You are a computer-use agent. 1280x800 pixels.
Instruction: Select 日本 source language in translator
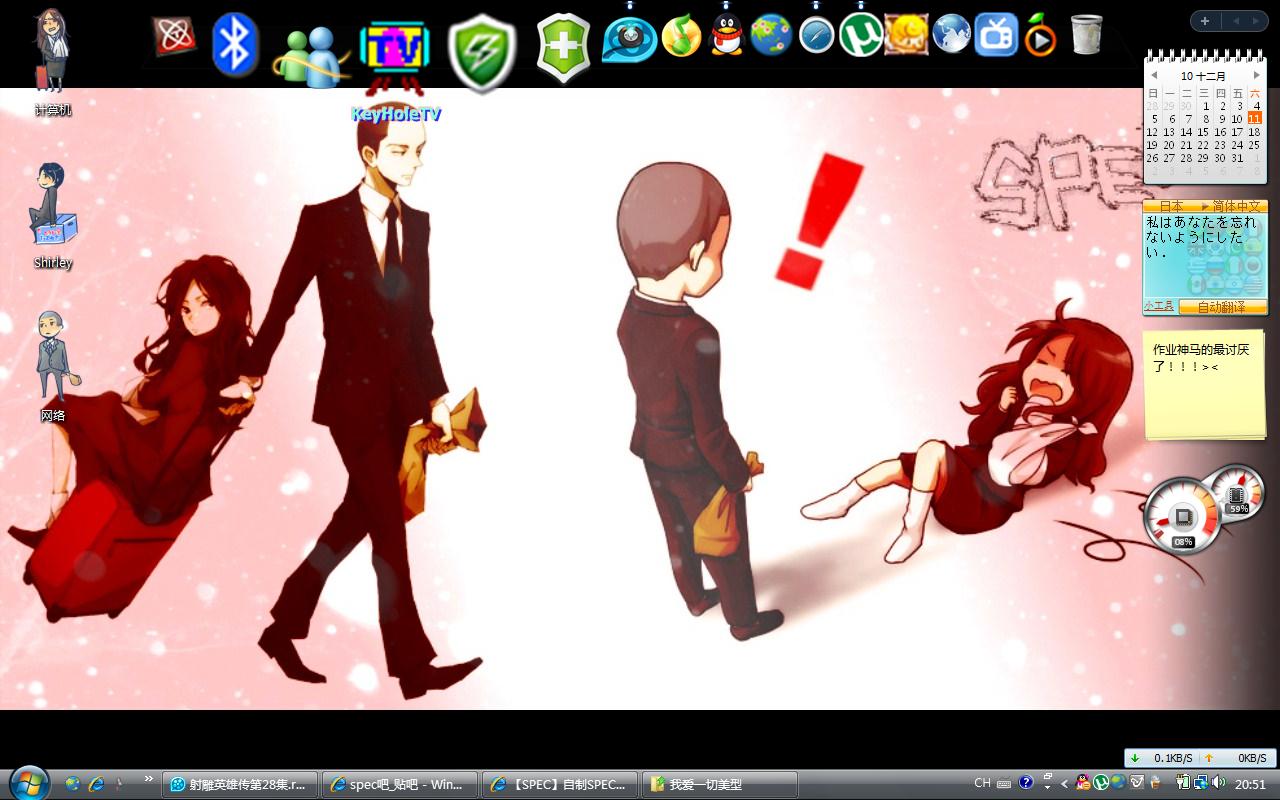[x=1170, y=206]
